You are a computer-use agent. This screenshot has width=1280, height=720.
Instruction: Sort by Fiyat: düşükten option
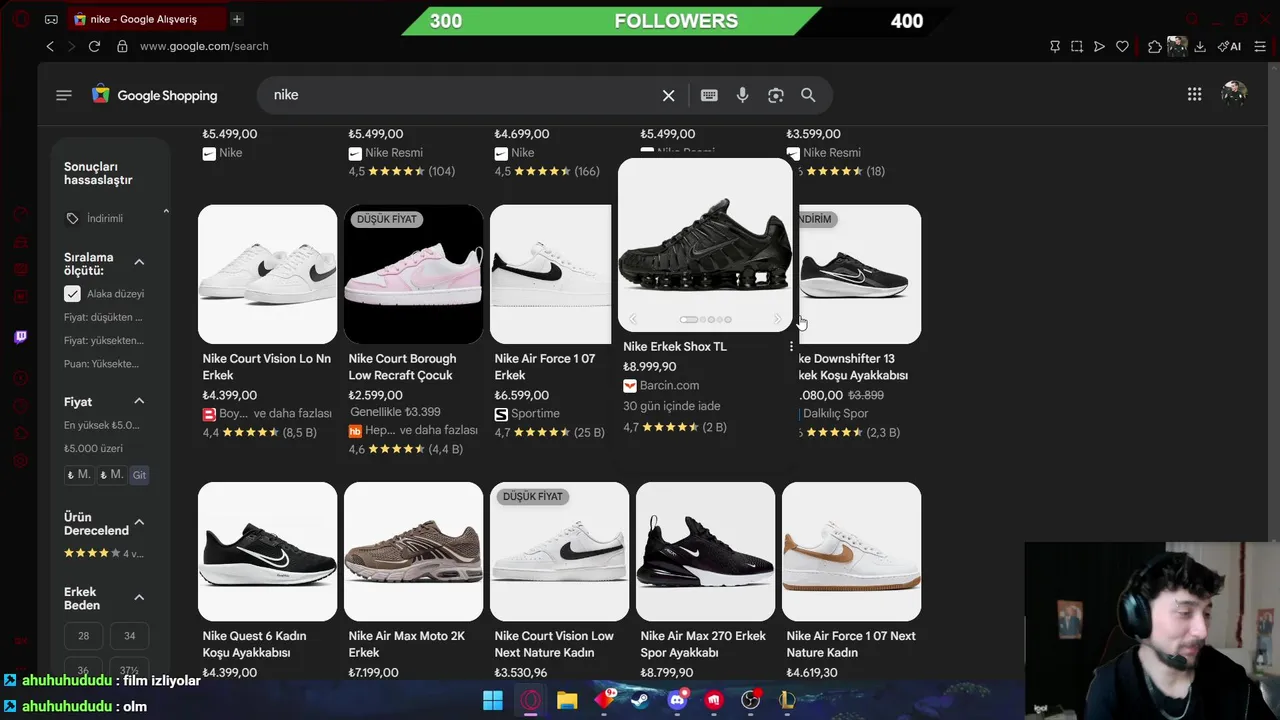(x=103, y=317)
